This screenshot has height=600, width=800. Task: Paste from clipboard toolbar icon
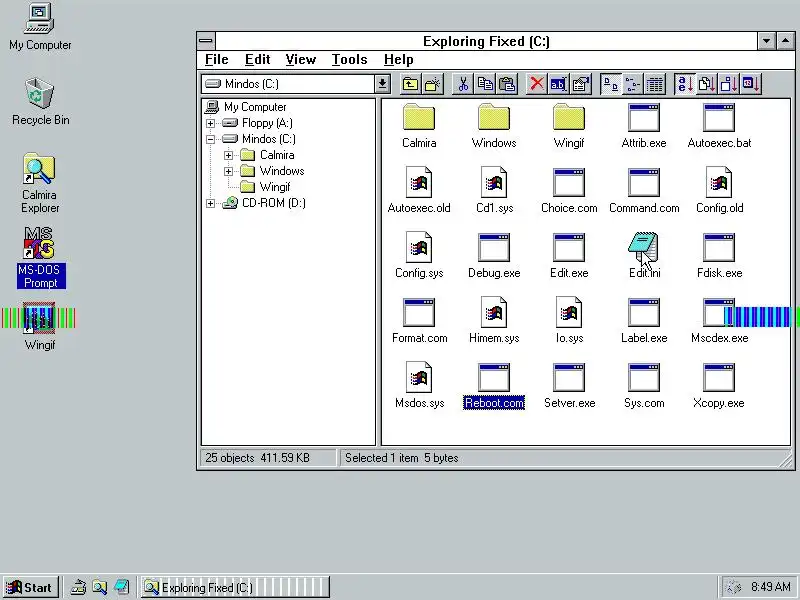(507, 84)
